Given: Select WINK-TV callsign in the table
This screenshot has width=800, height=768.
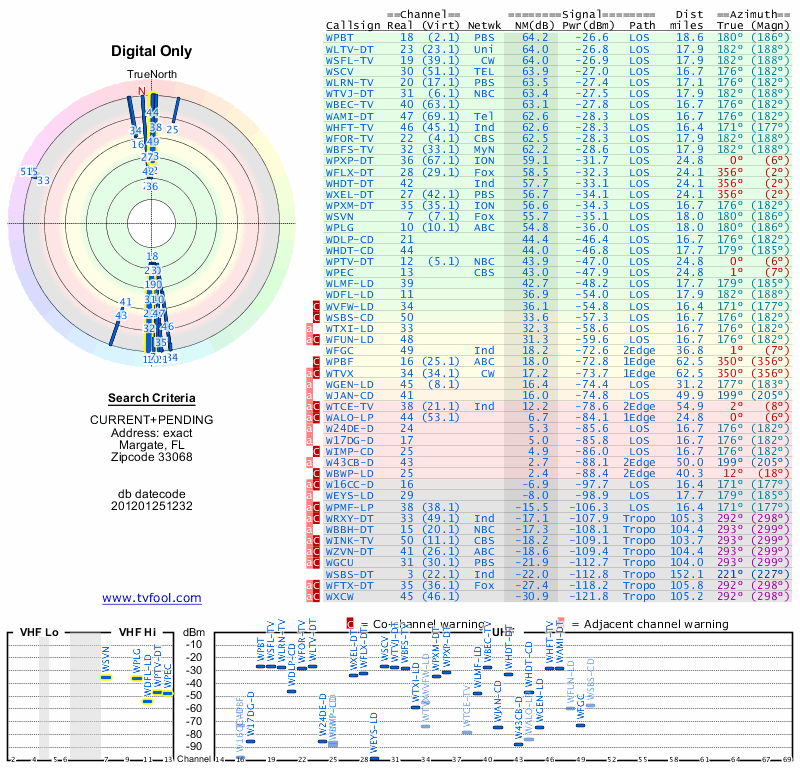Looking at the screenshot, I should 349,540.
